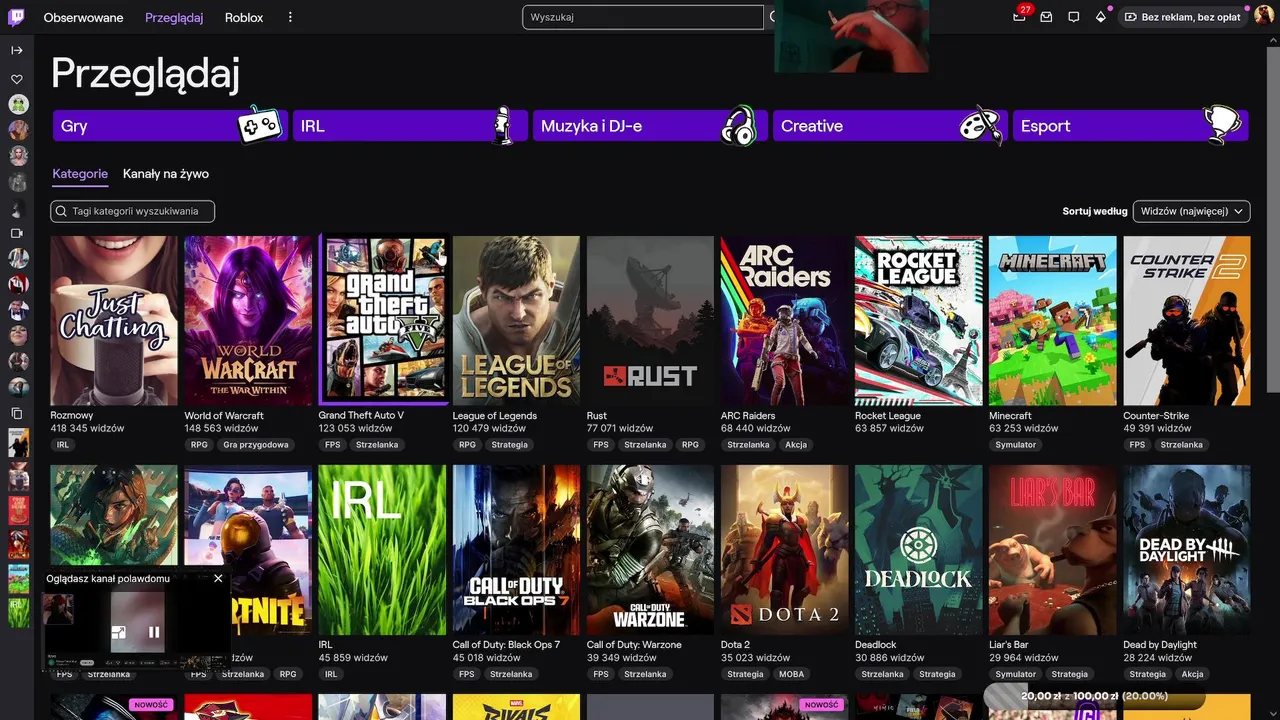This screenshot has height=720, width=1280.
Task: Focus 'Tagi kategorii wyszukiwania' input
Action: coord(133,211)
